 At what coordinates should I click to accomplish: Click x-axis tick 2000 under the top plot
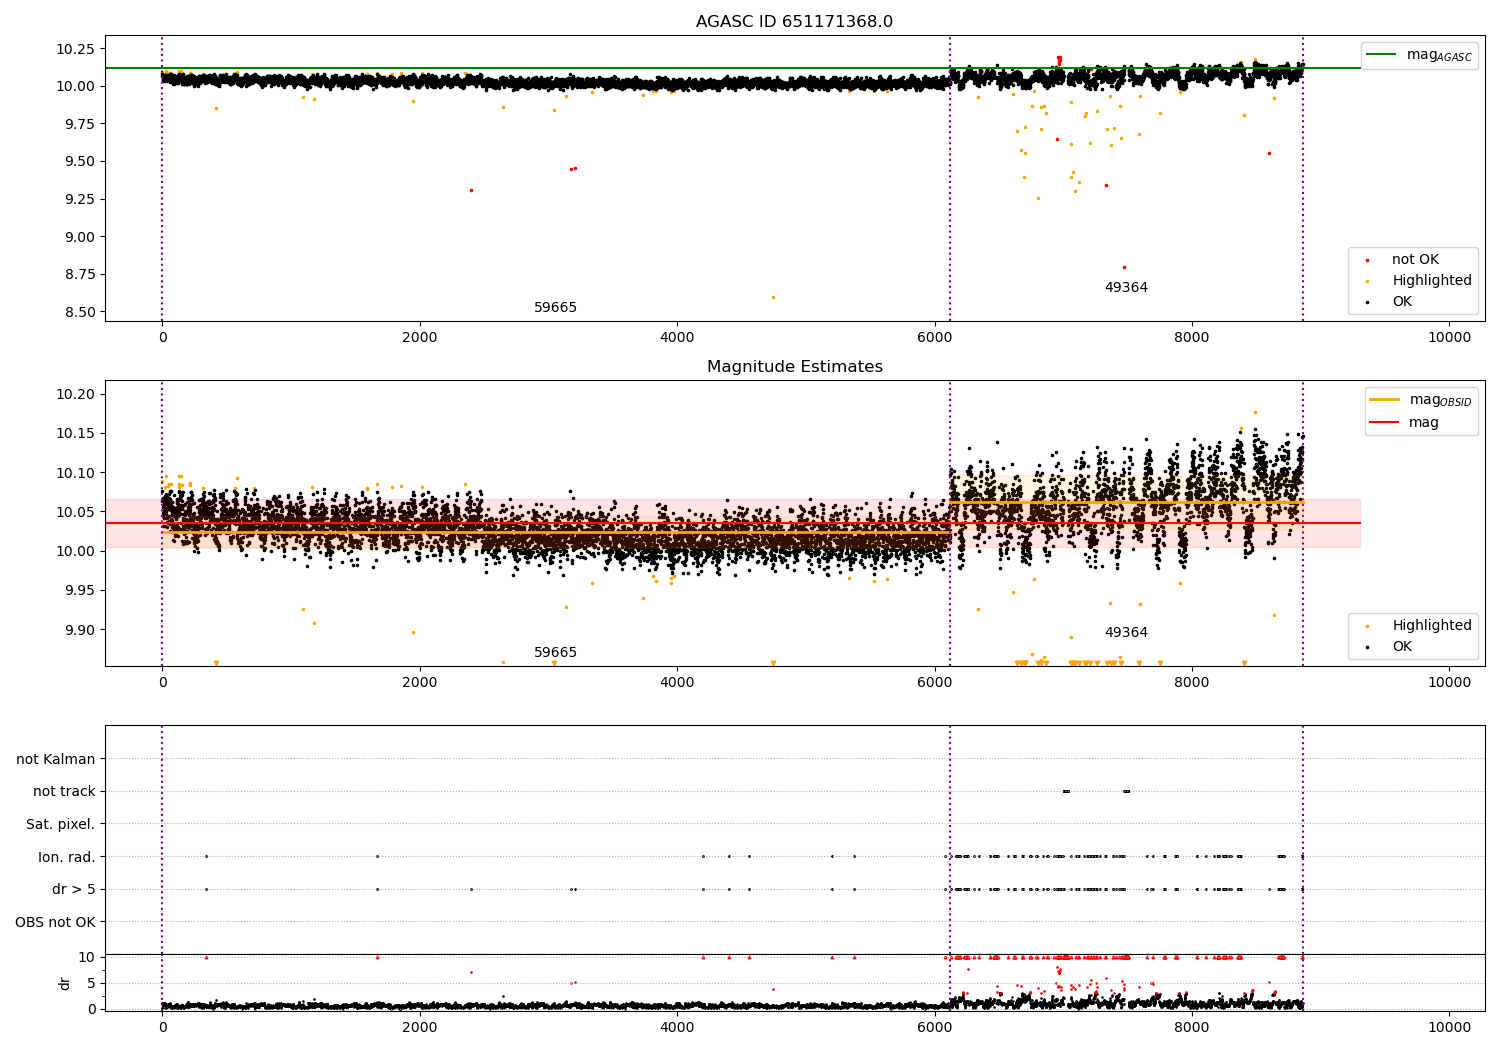pos(420,338)
